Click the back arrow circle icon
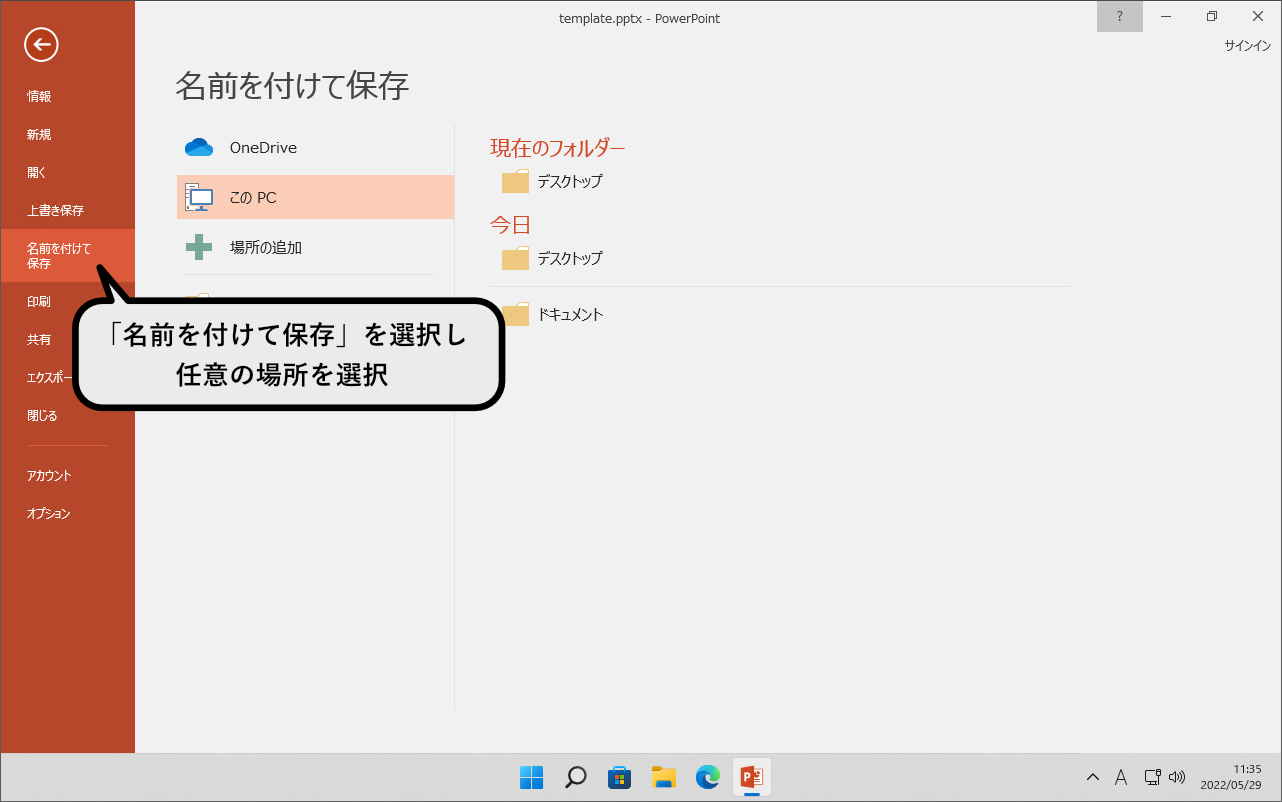 tap(42, 44)
